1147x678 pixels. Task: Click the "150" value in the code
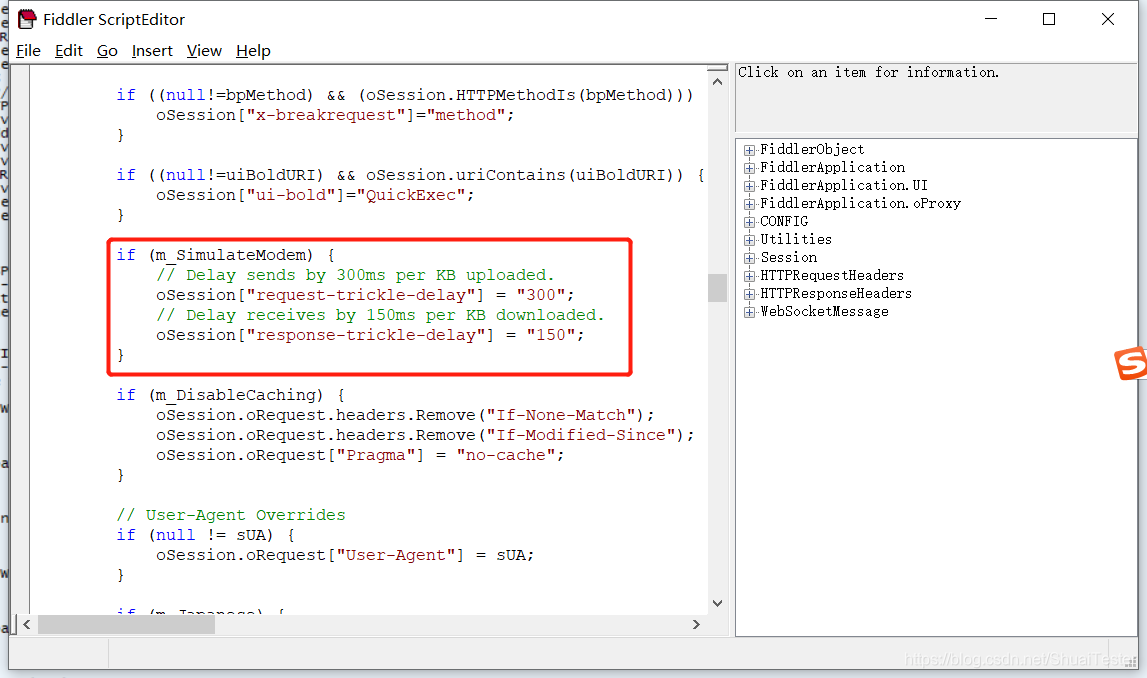coord(551,335)
